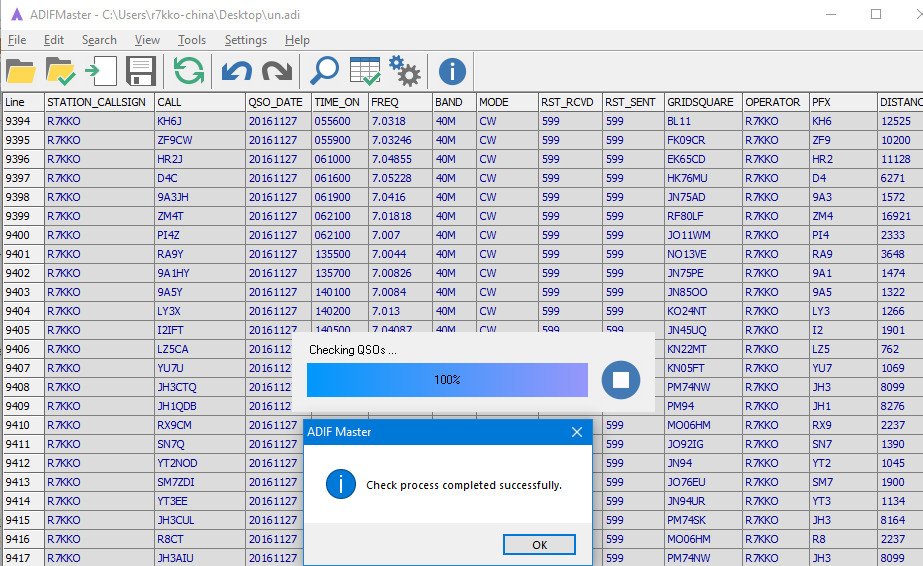Close the ADIF Master message dialog
Screen dimensions: 923x566
coord(576,432)
